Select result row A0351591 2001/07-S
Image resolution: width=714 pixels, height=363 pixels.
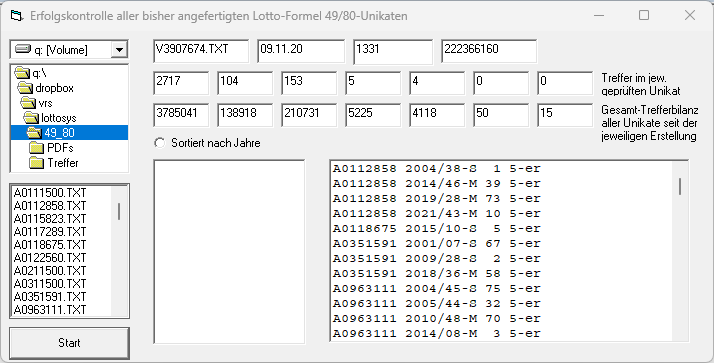click(x=502, y=244)
